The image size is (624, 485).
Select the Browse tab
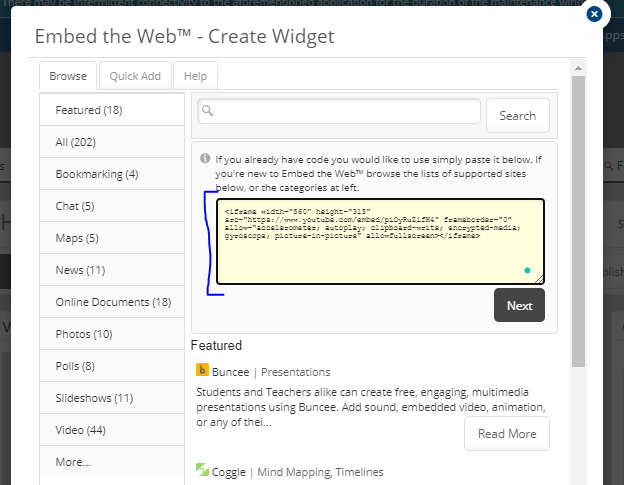[68, 76]
